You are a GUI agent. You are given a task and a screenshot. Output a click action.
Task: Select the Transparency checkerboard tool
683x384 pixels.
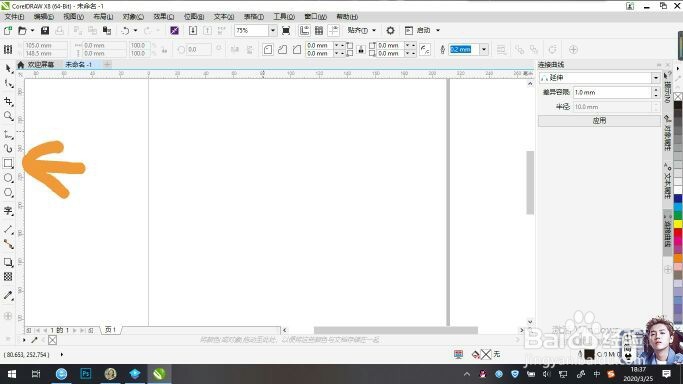coord(8,276)
